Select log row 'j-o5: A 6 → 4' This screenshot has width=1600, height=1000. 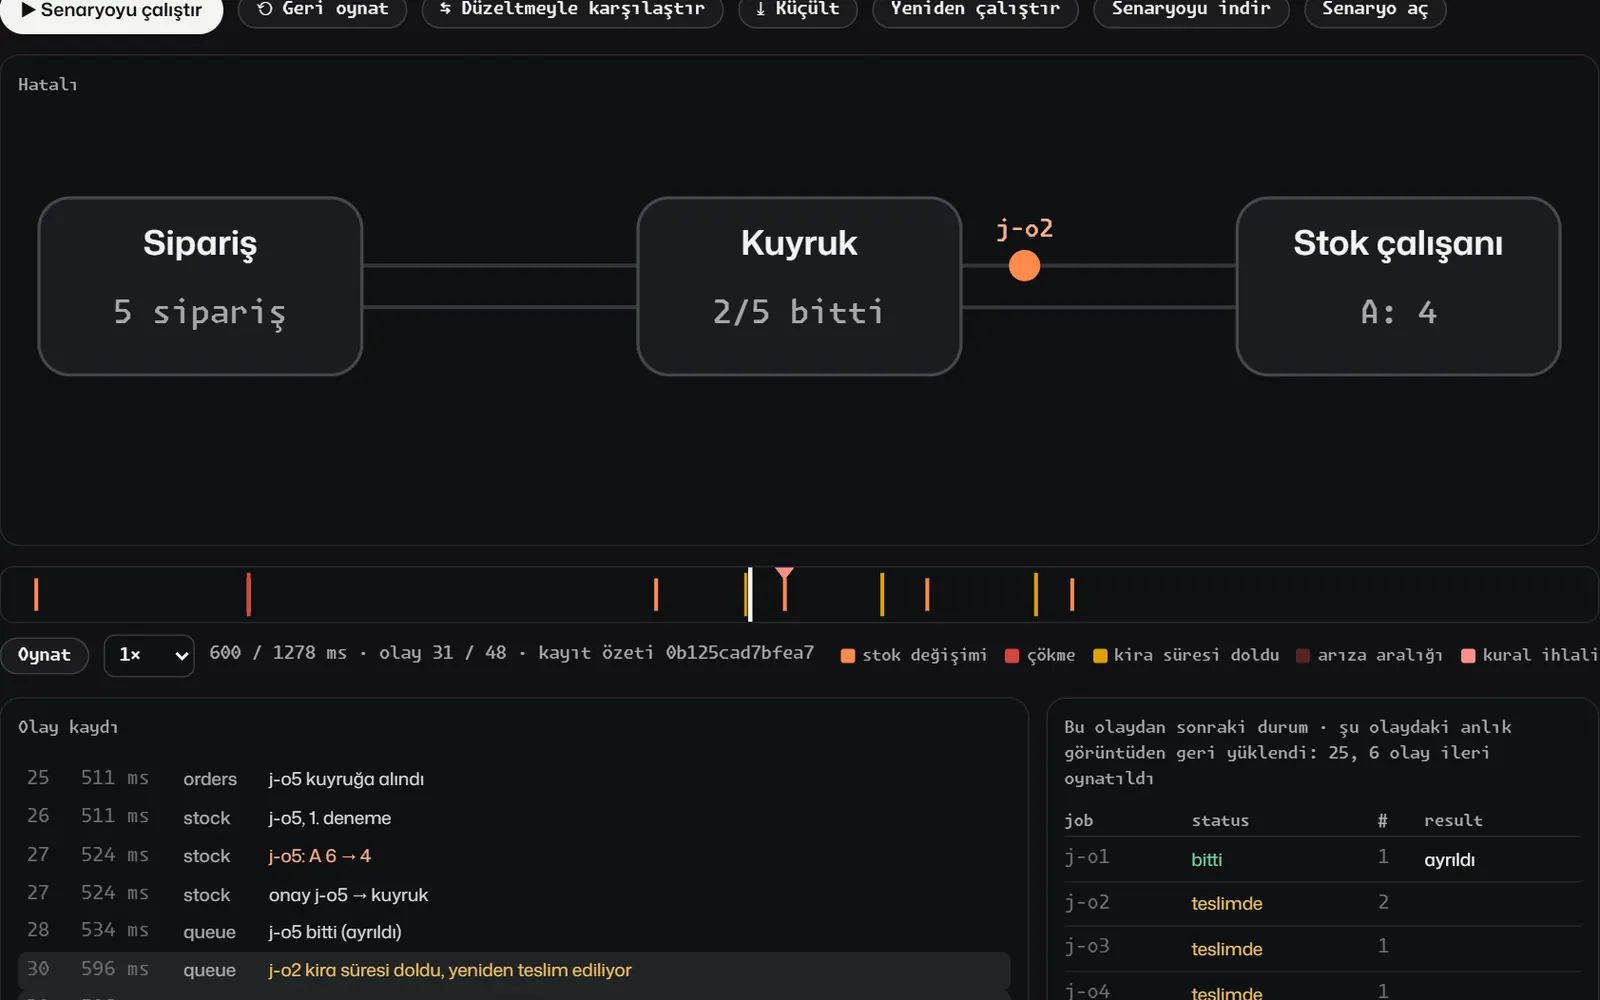pyautogui.click(x=514, y=856)
